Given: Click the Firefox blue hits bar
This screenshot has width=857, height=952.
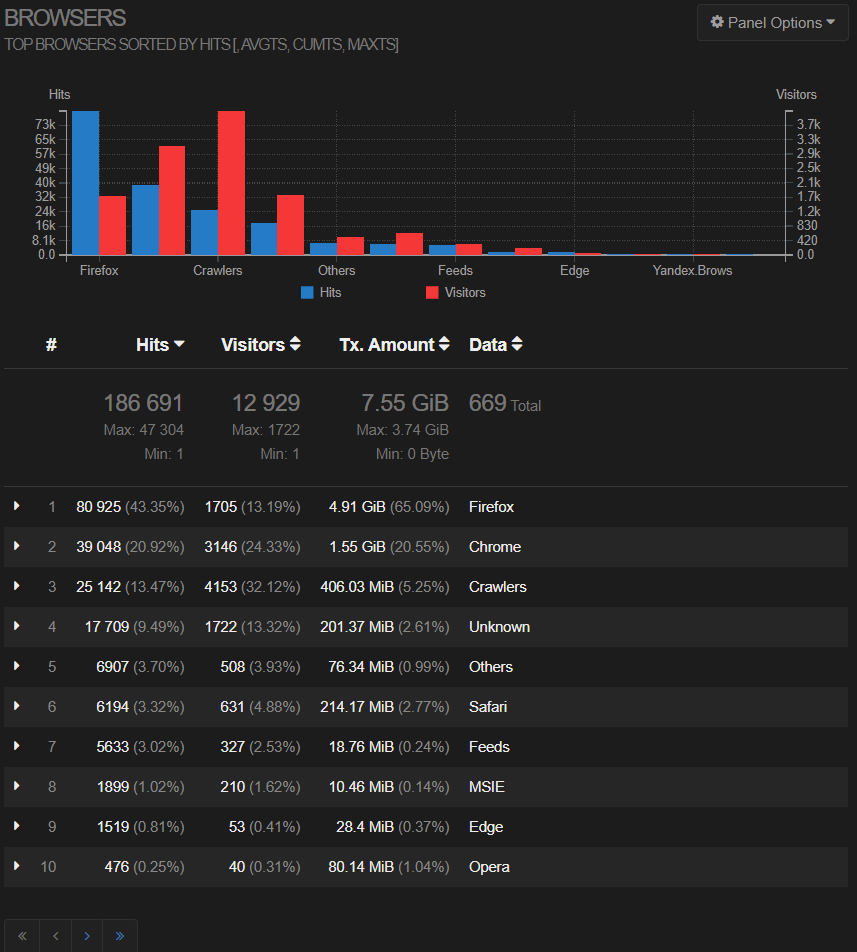Looking at the screenshot, I should pyautogui.click(x=86, y=183).
